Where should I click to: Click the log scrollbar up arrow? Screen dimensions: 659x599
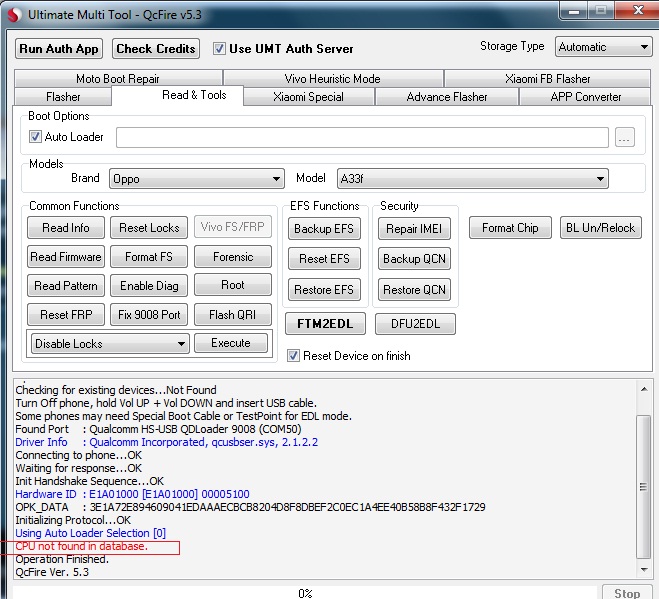click(644, 389)
